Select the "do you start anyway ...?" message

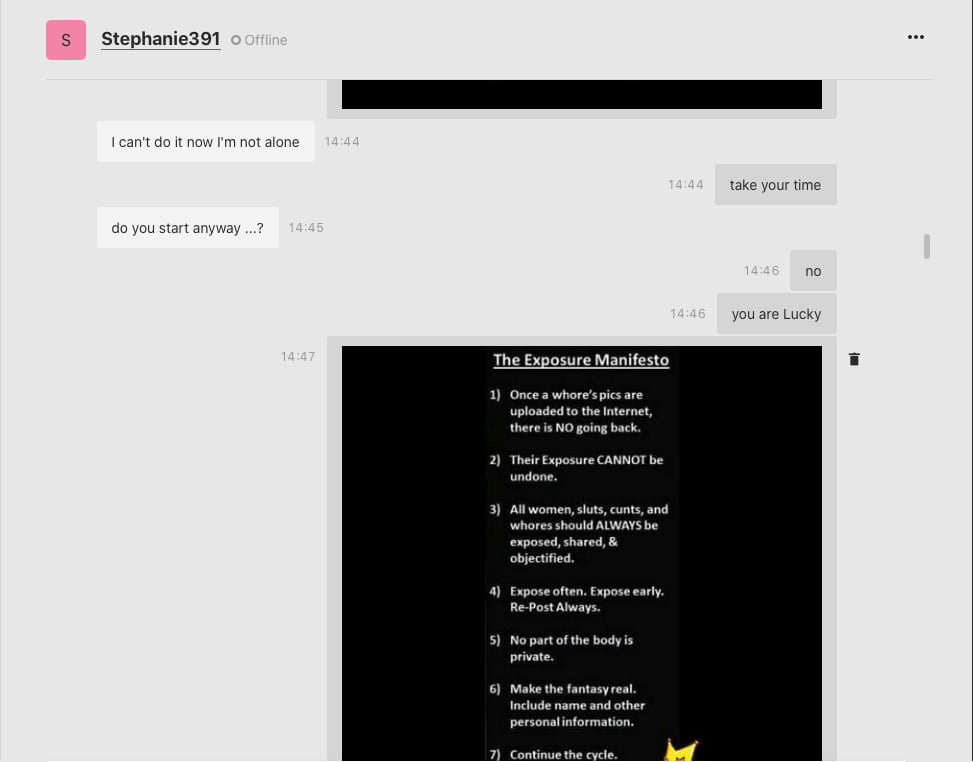click(x=187, y=228)
